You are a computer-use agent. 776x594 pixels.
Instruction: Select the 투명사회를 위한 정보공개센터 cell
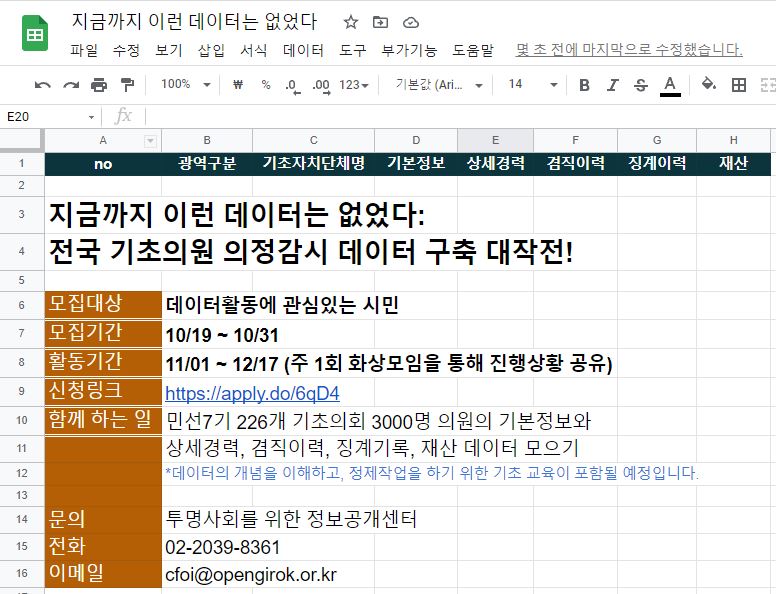click(x=292, y=520)
